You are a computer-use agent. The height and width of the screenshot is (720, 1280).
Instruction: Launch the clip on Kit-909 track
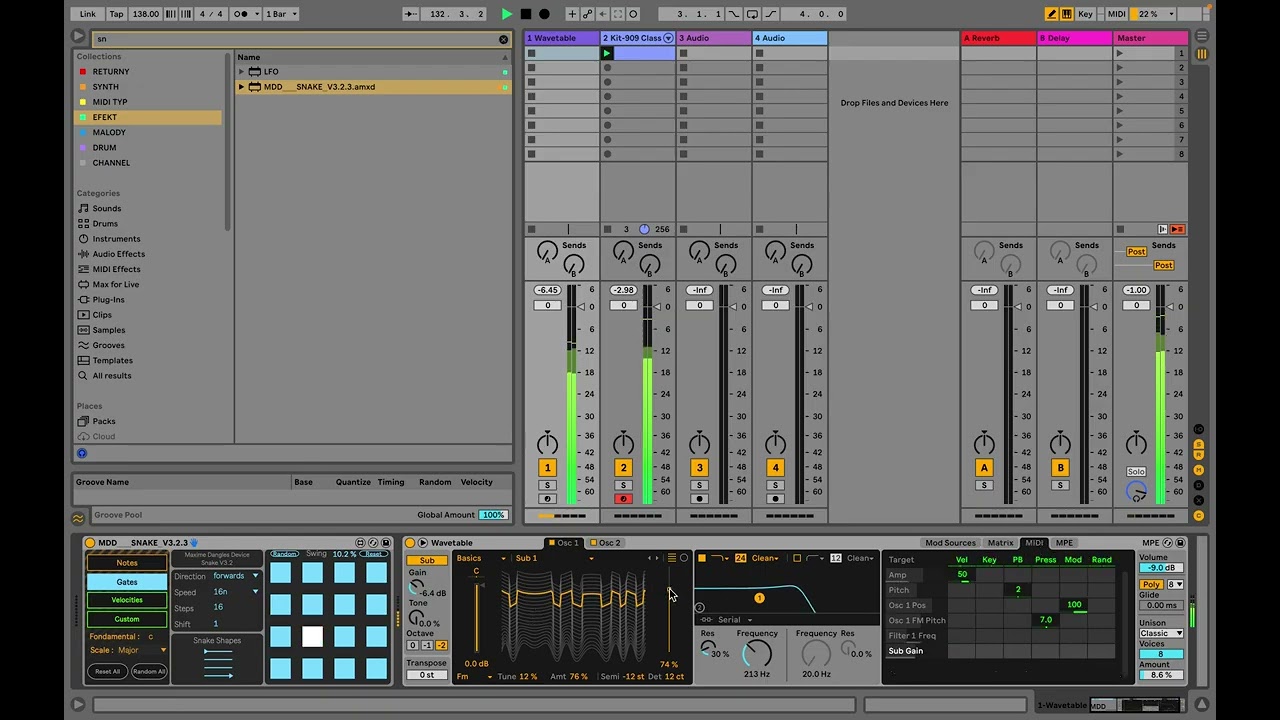click(607, 53)
